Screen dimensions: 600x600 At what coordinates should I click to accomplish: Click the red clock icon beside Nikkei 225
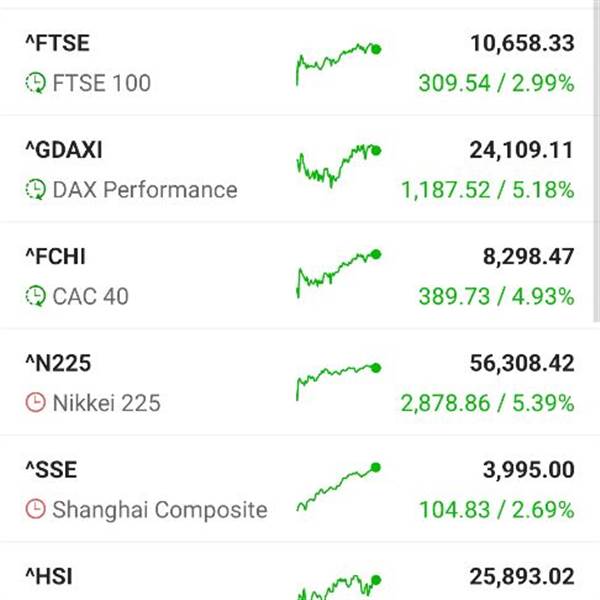click(35, 403)
